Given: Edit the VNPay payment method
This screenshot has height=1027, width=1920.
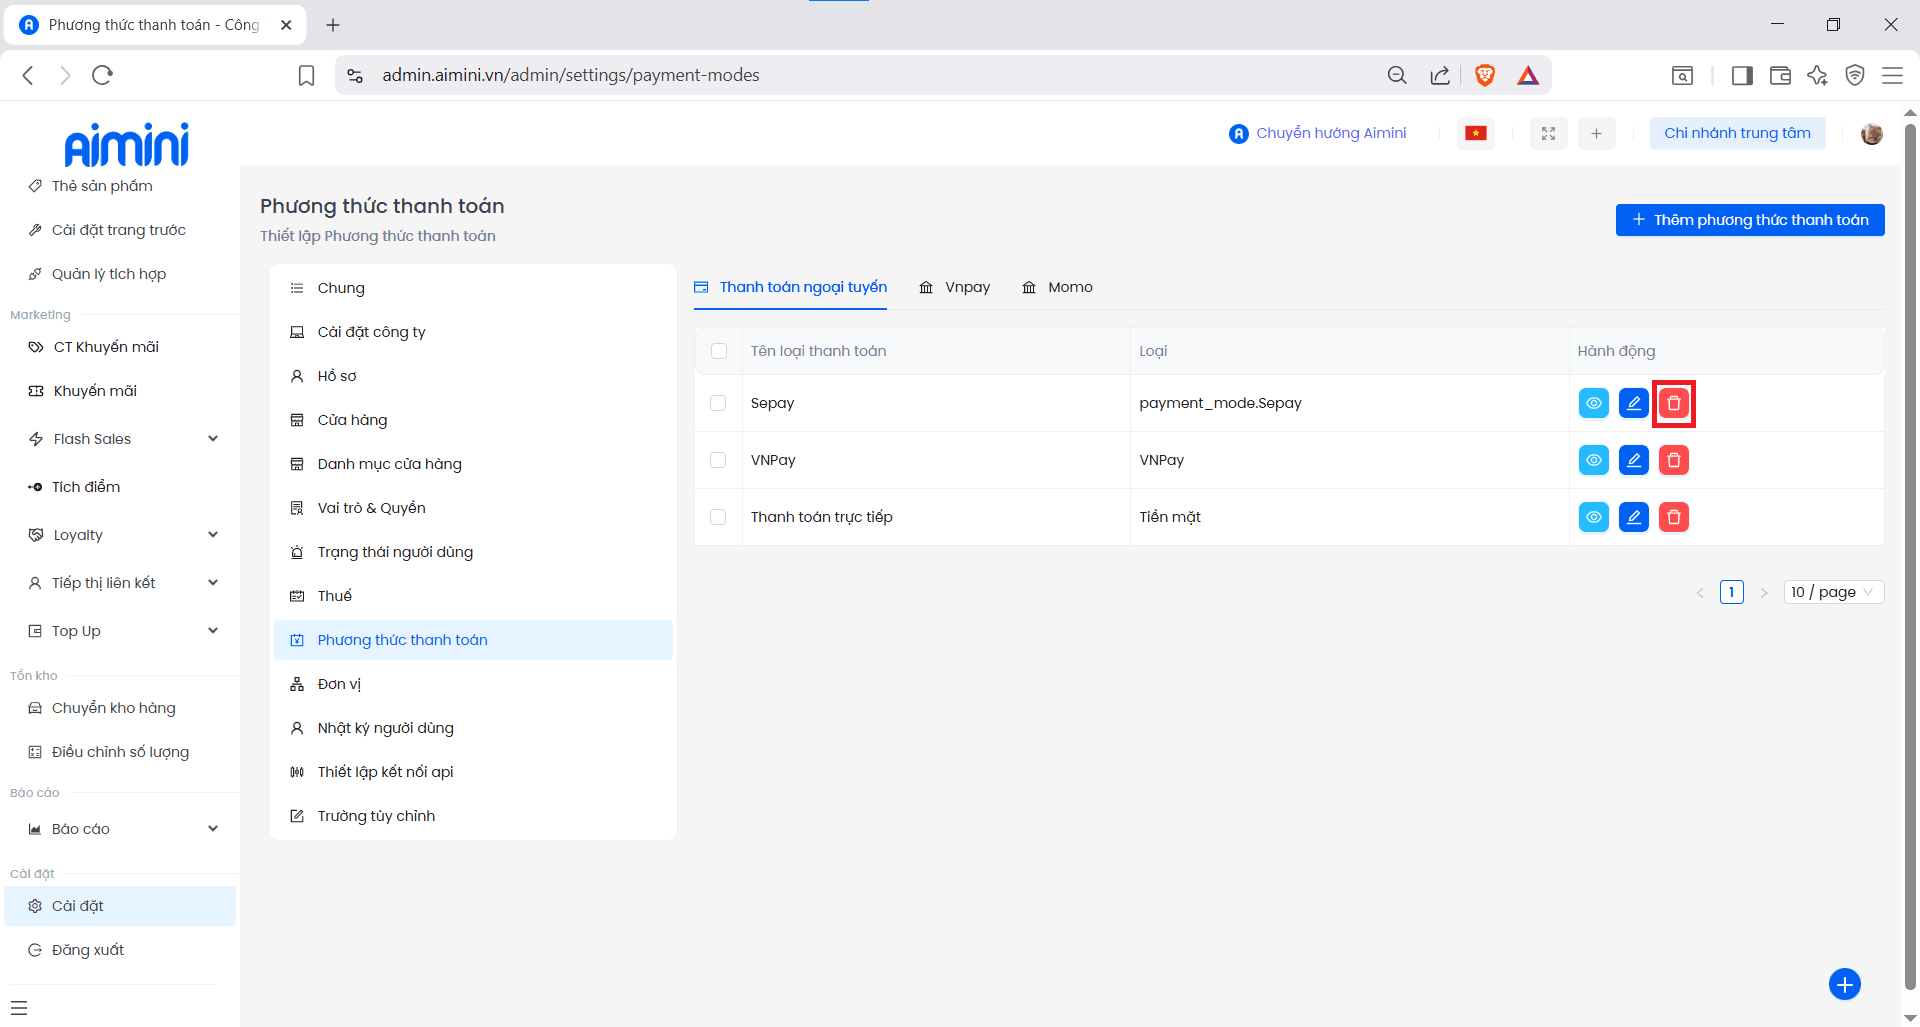Looking at the screenshot, I should tap(1633, 460).
